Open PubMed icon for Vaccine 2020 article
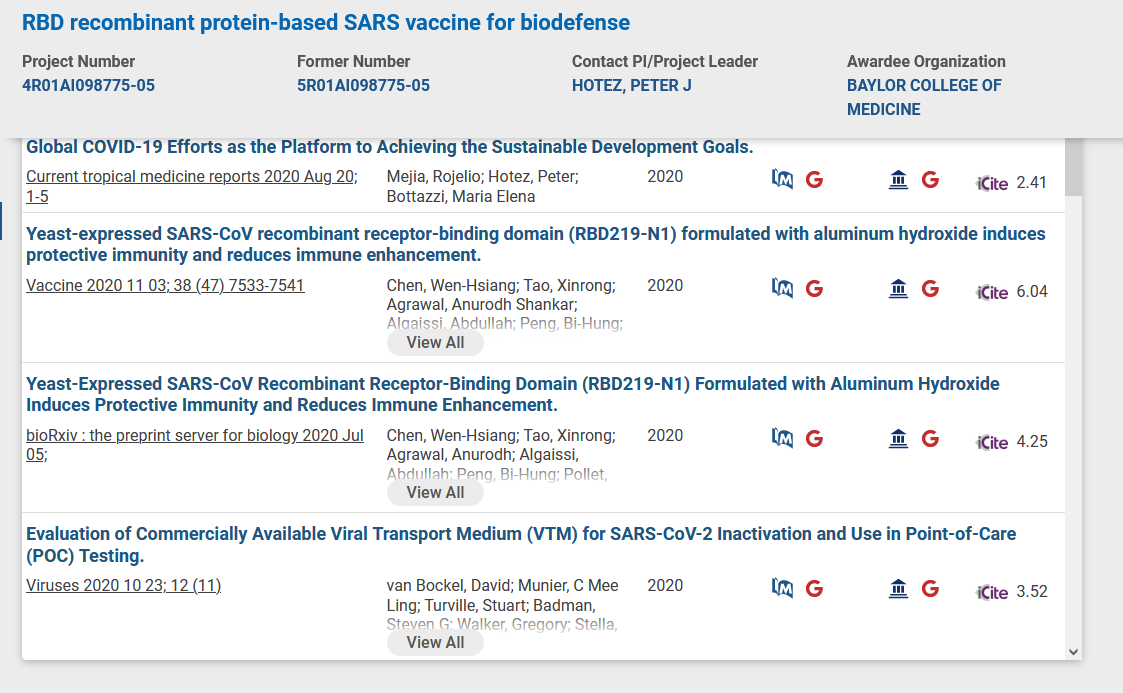This screenshot has width=1123, height=693. [x=782, y=288]
